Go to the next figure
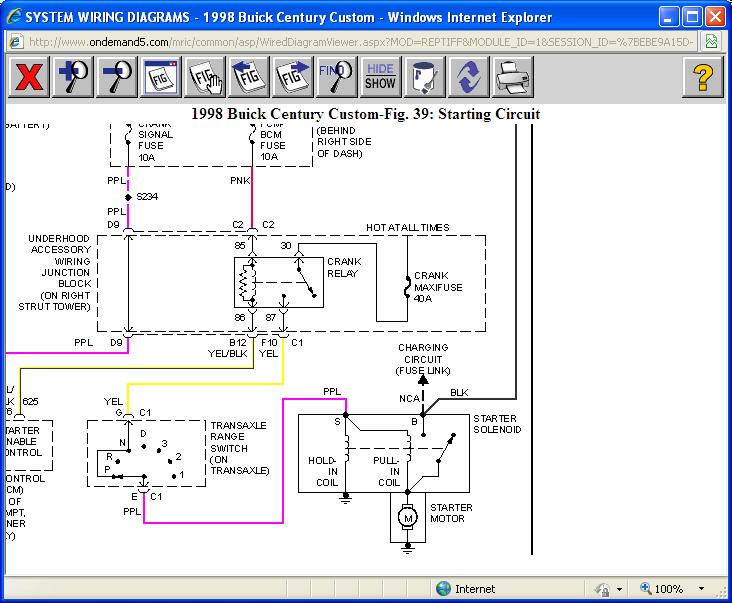Screen dimensions: 732x603 click(292, 77)
